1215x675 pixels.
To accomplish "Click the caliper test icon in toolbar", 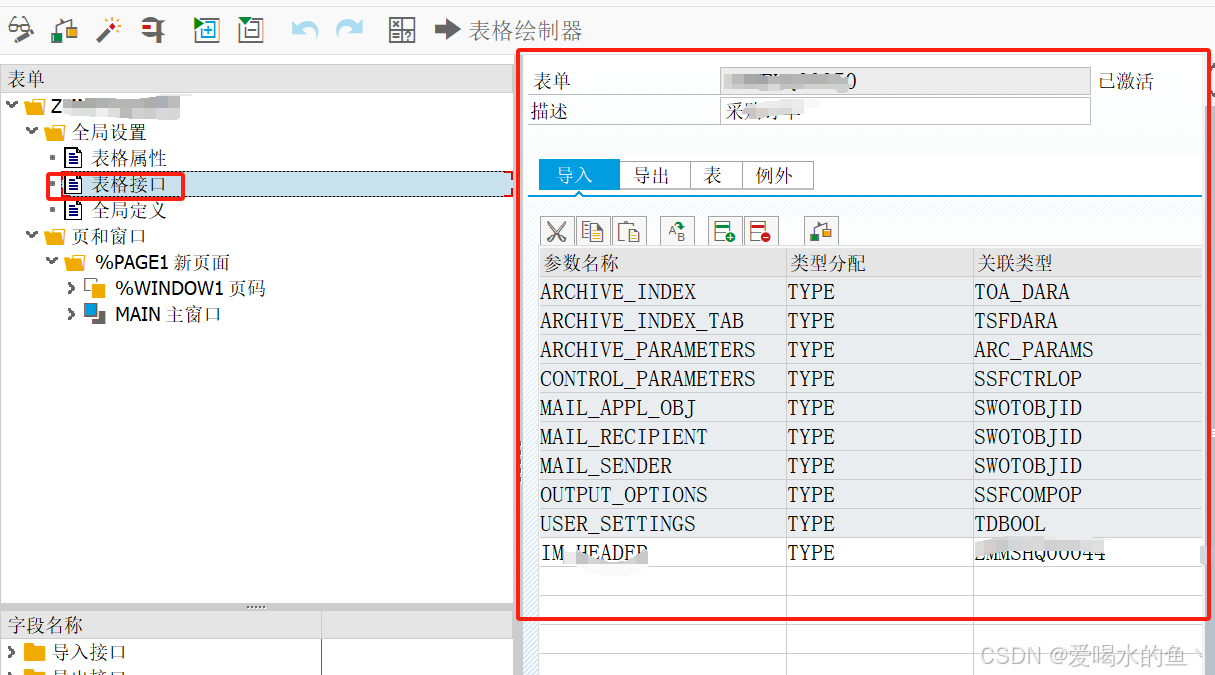I will click(x=152, y=29).
